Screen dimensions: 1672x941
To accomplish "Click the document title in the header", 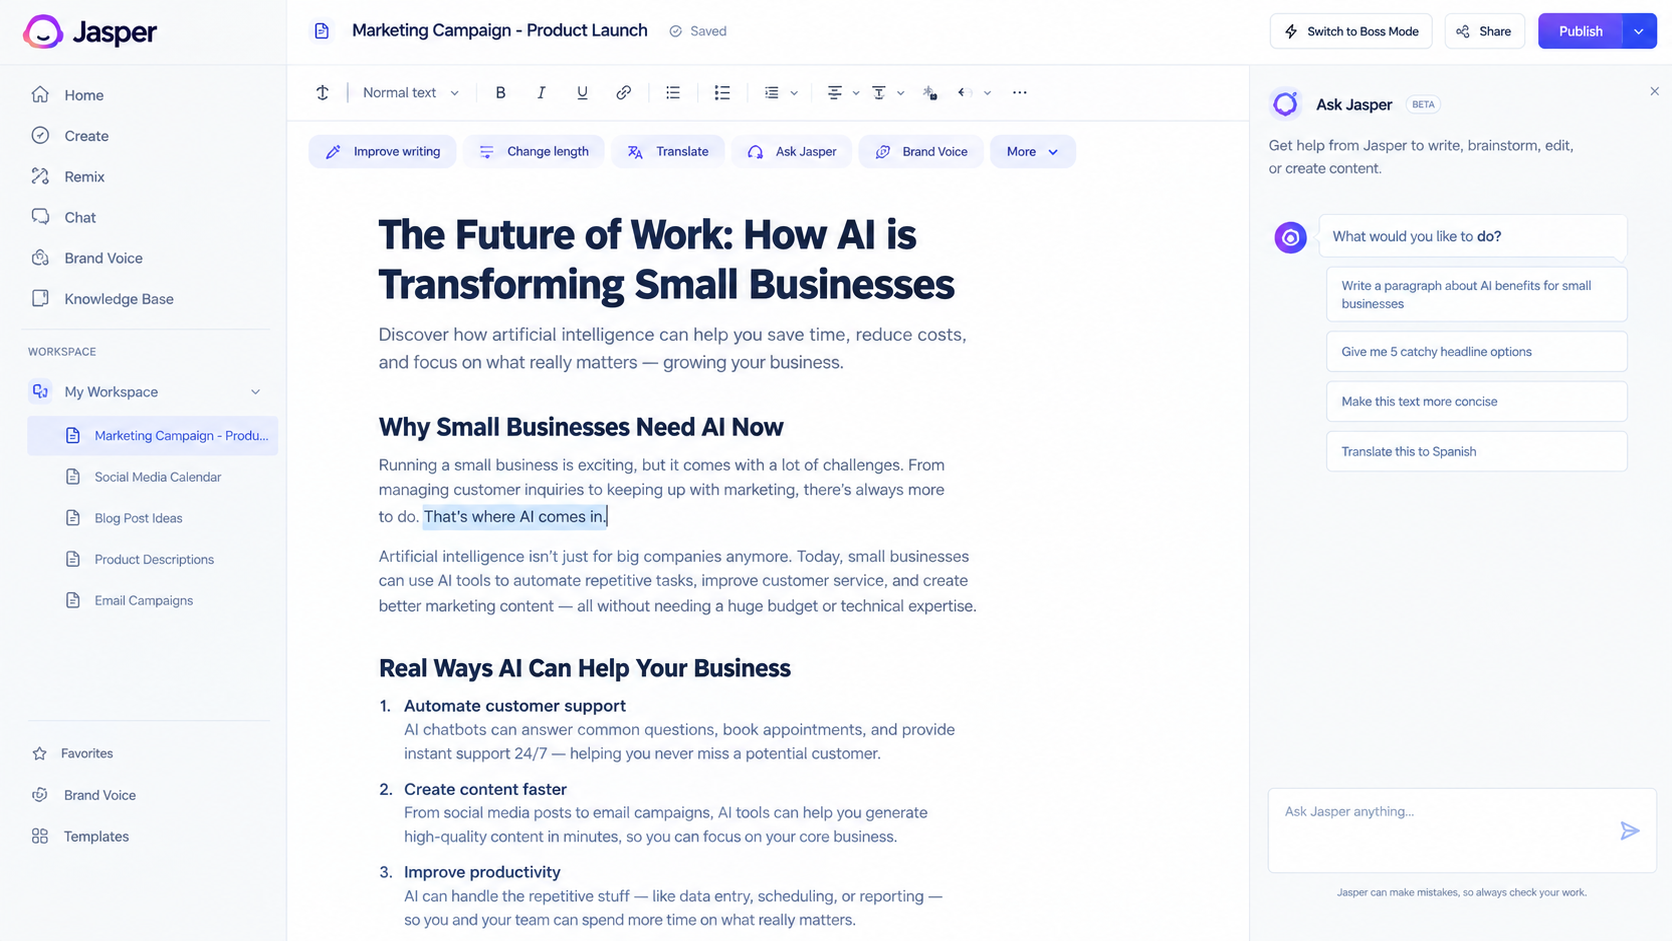I will tap(499, 31).
